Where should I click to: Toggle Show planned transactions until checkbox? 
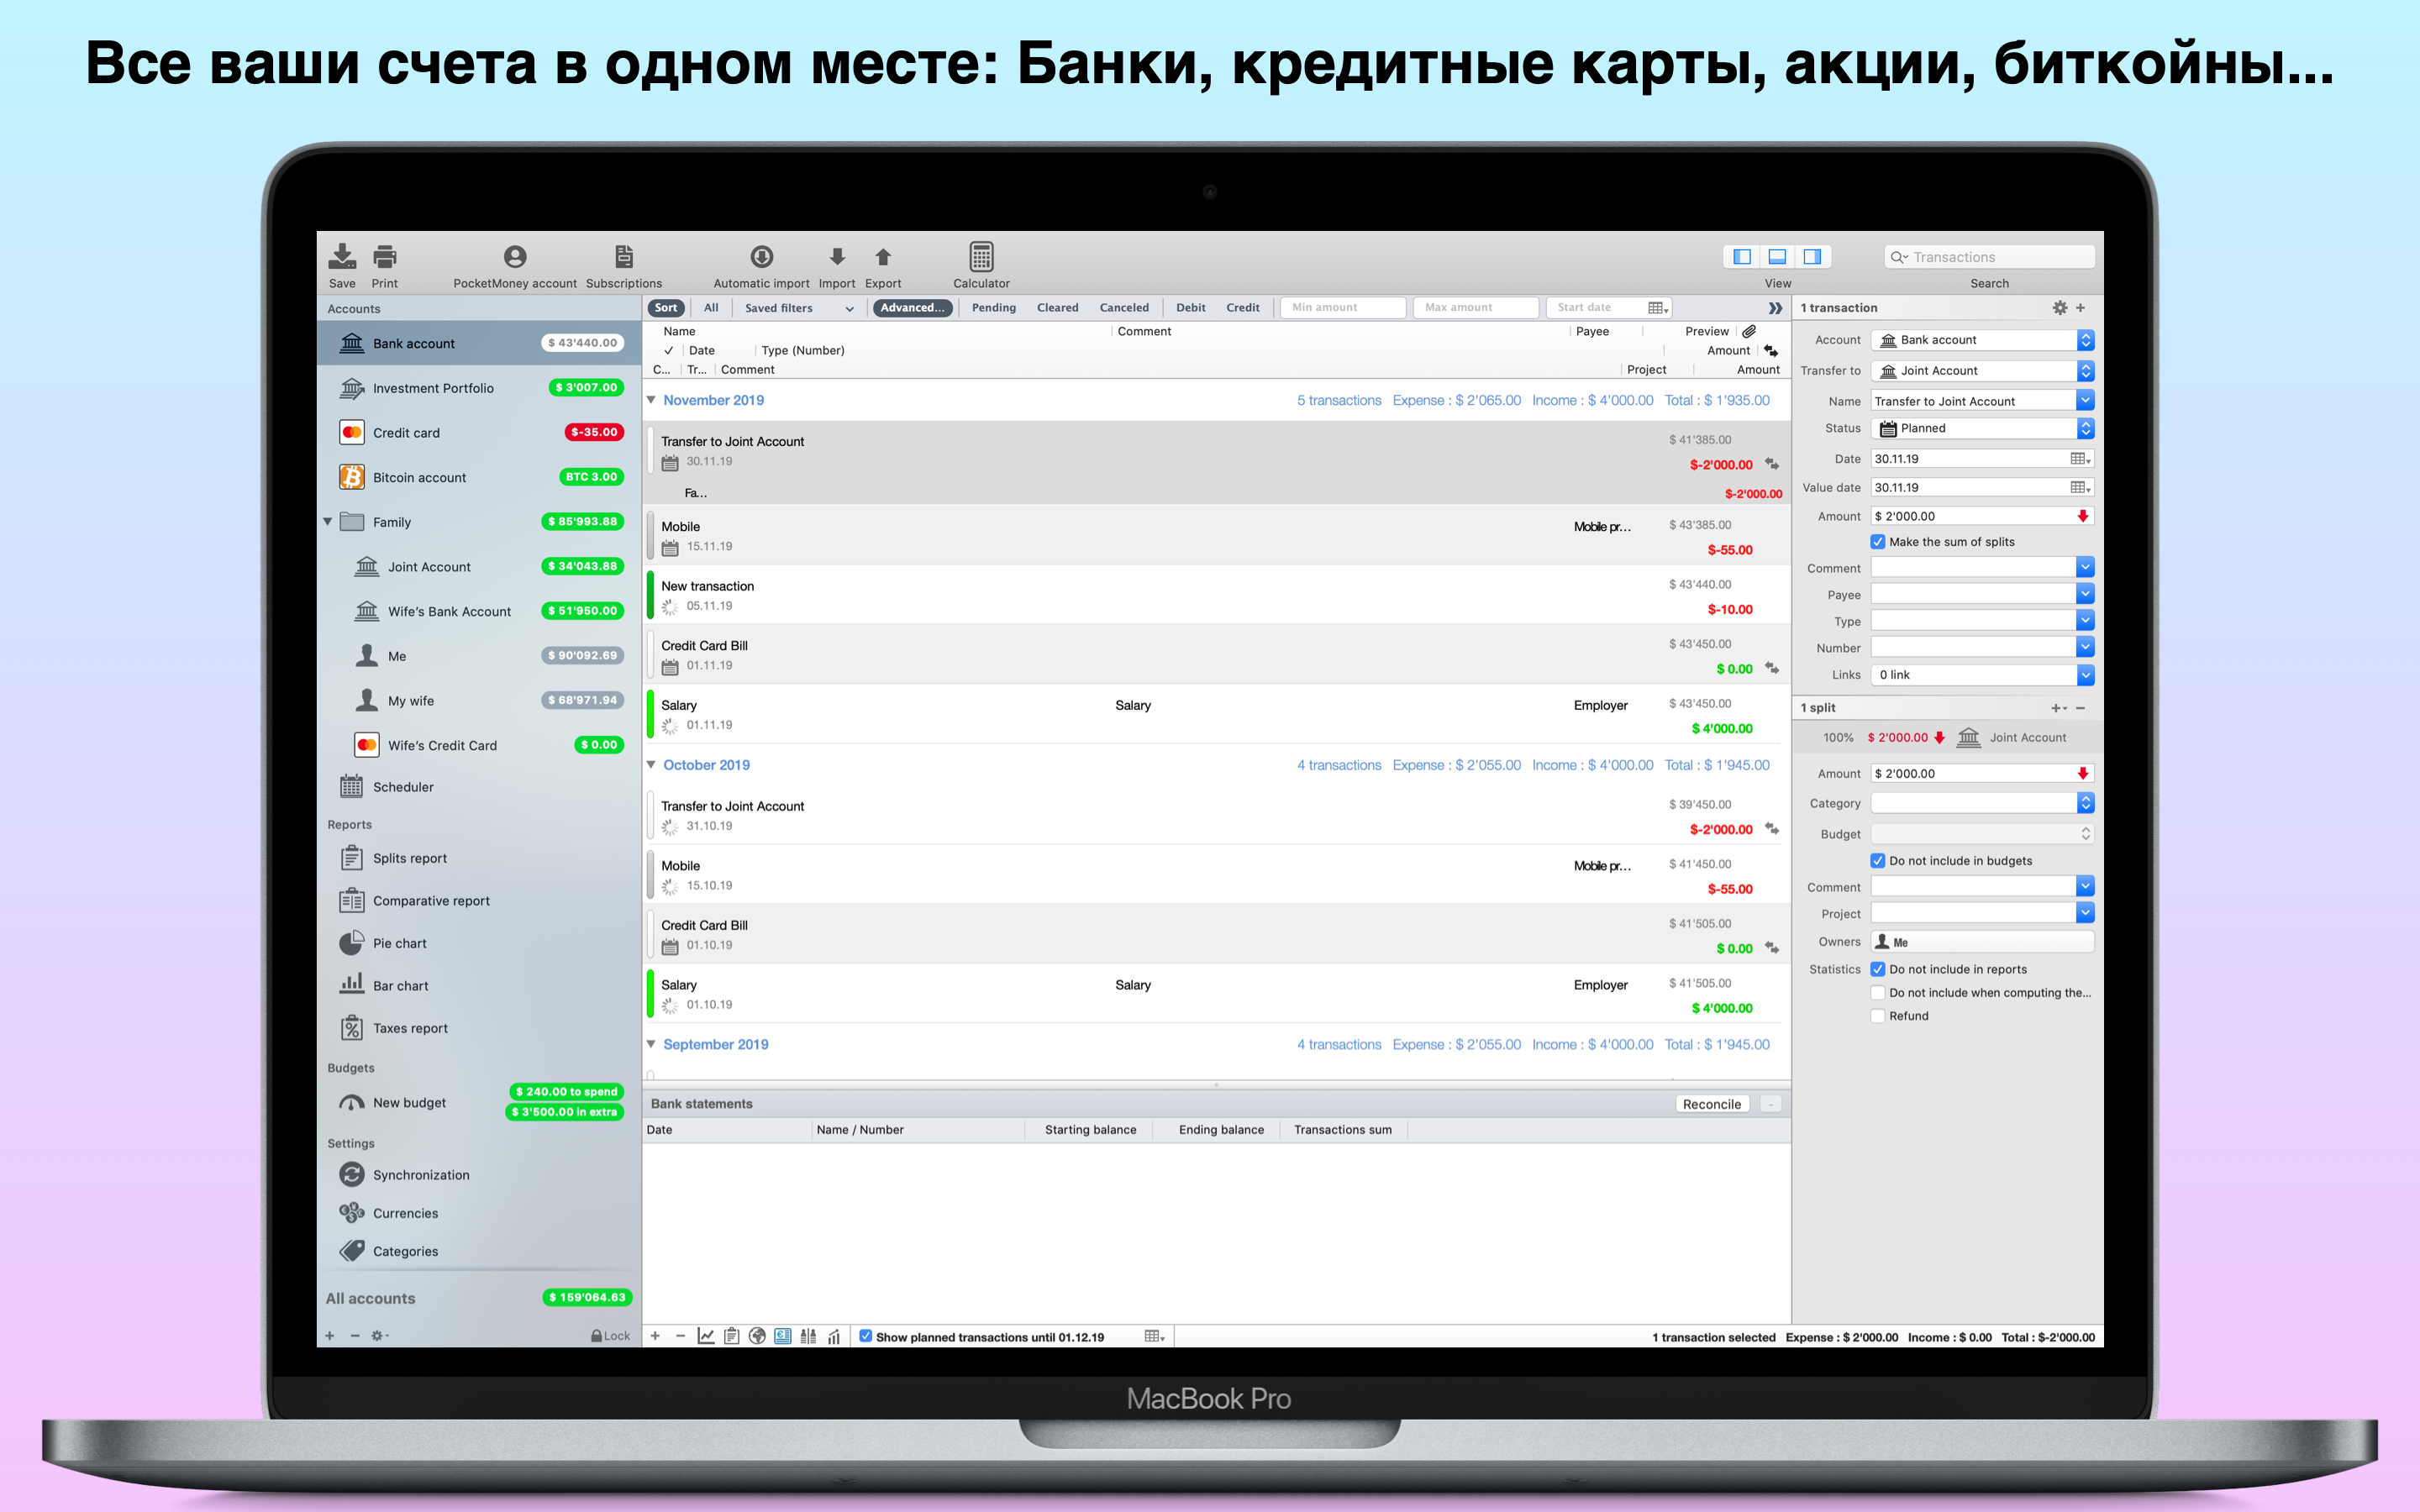[x=866, y=1336]
